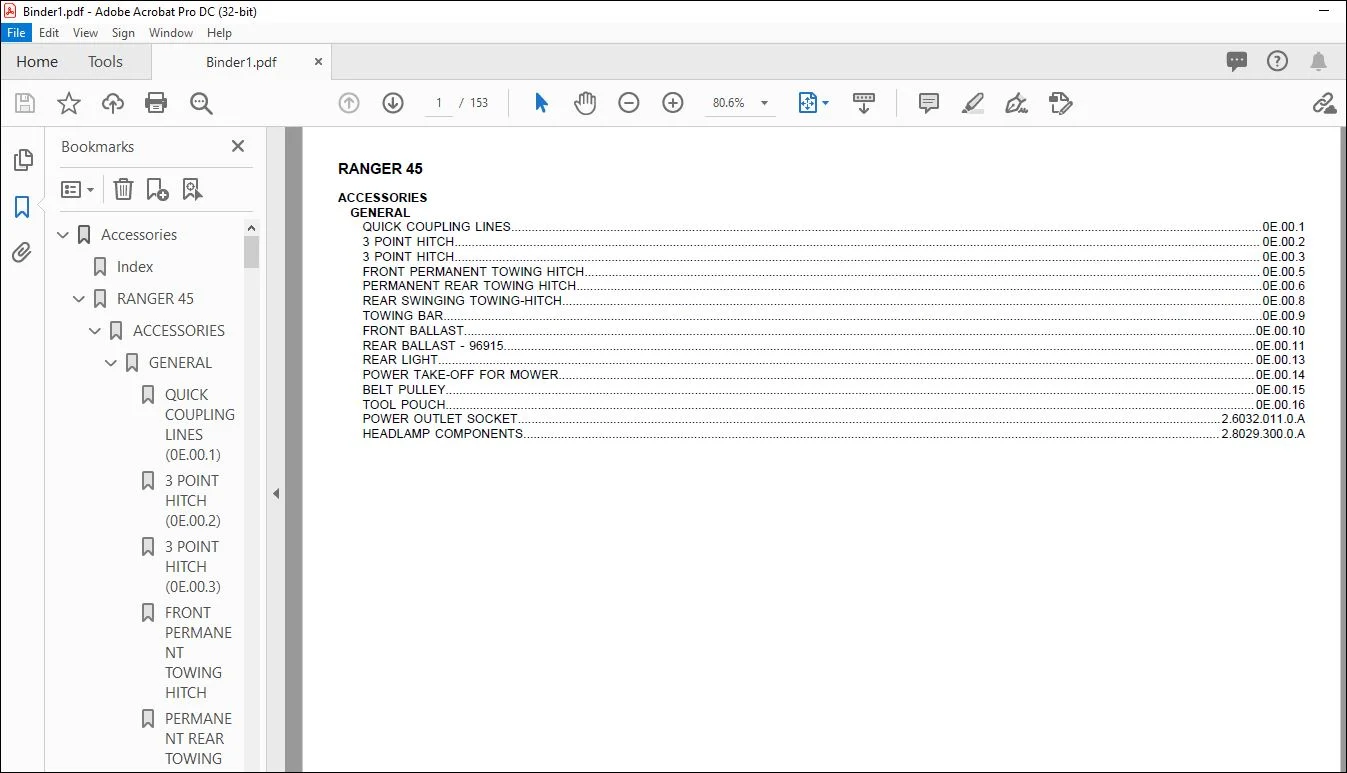1347x773 pixels.
Task: Collapse the ACCESSORIES bookmark node
Action: click(x=96, y=331)
